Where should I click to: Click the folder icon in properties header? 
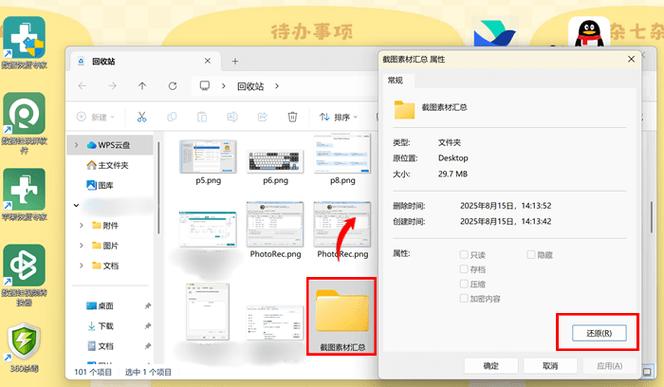(404, 109)
